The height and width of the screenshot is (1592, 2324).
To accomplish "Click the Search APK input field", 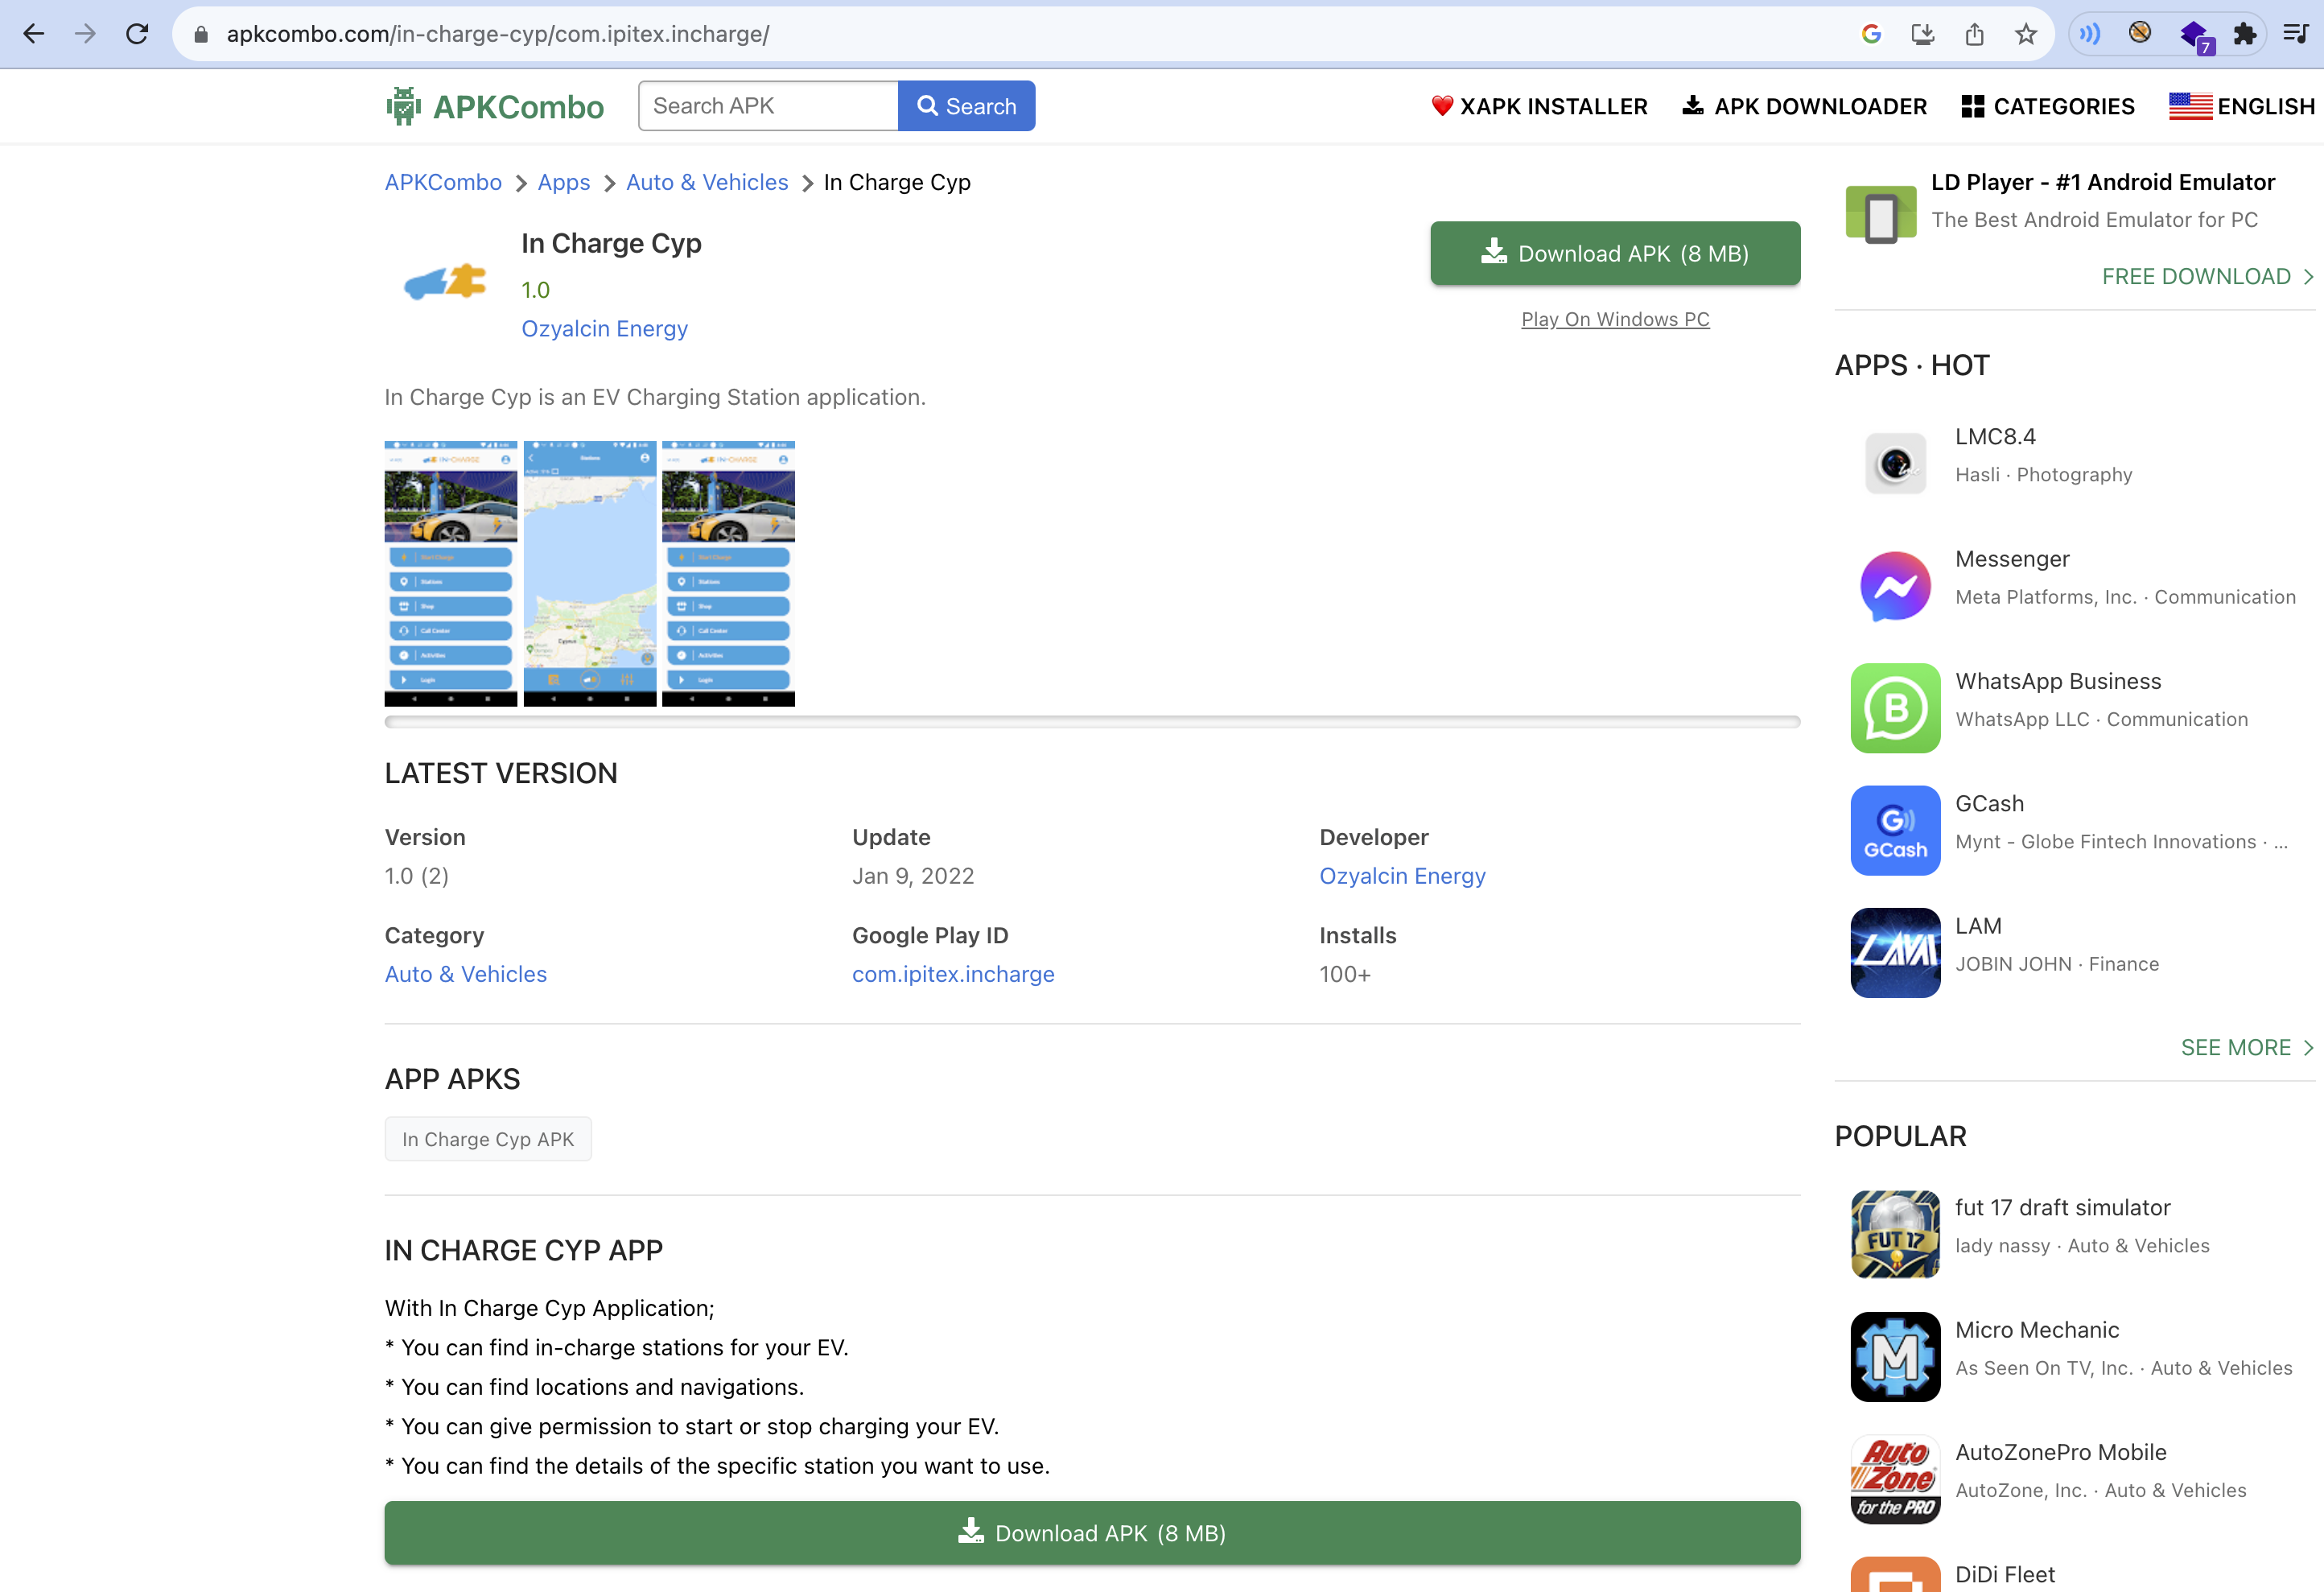I will click(768, 106).
